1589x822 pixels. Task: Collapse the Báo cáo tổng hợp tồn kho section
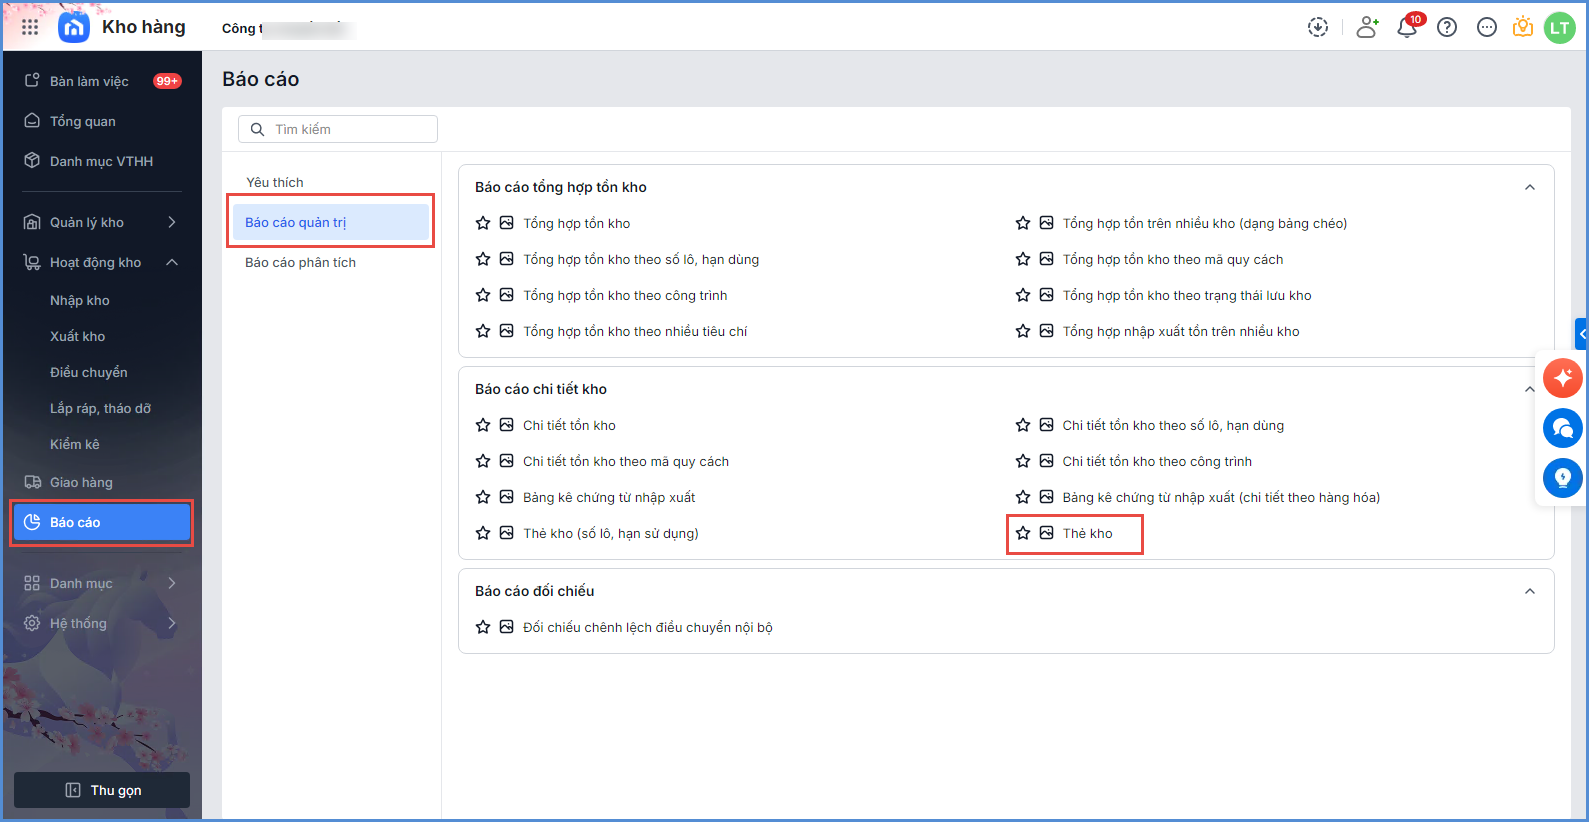[x=1529, y=187]
